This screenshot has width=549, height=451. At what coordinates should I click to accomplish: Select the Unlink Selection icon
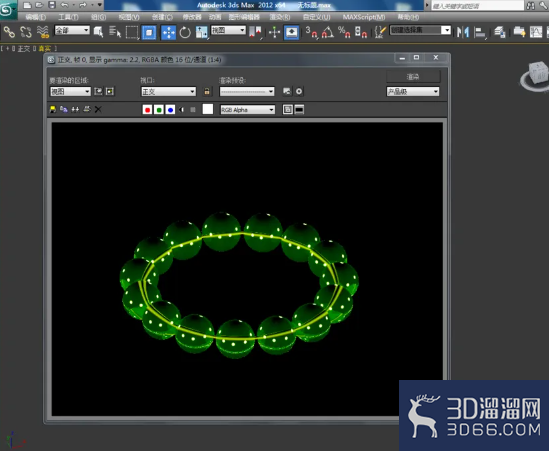point(26,32)
